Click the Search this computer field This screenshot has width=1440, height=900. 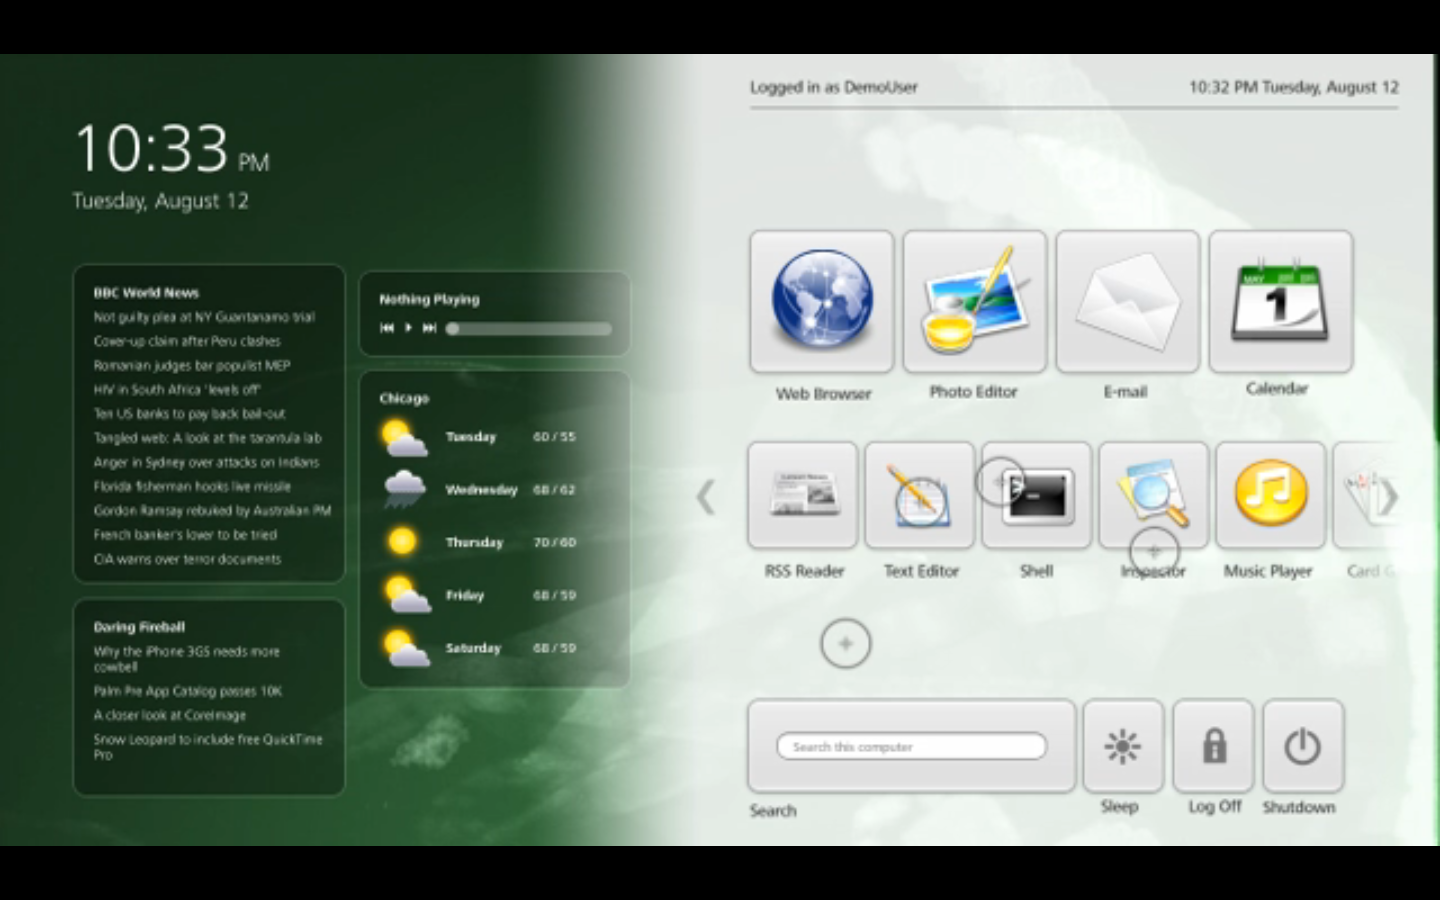[911, 747]
